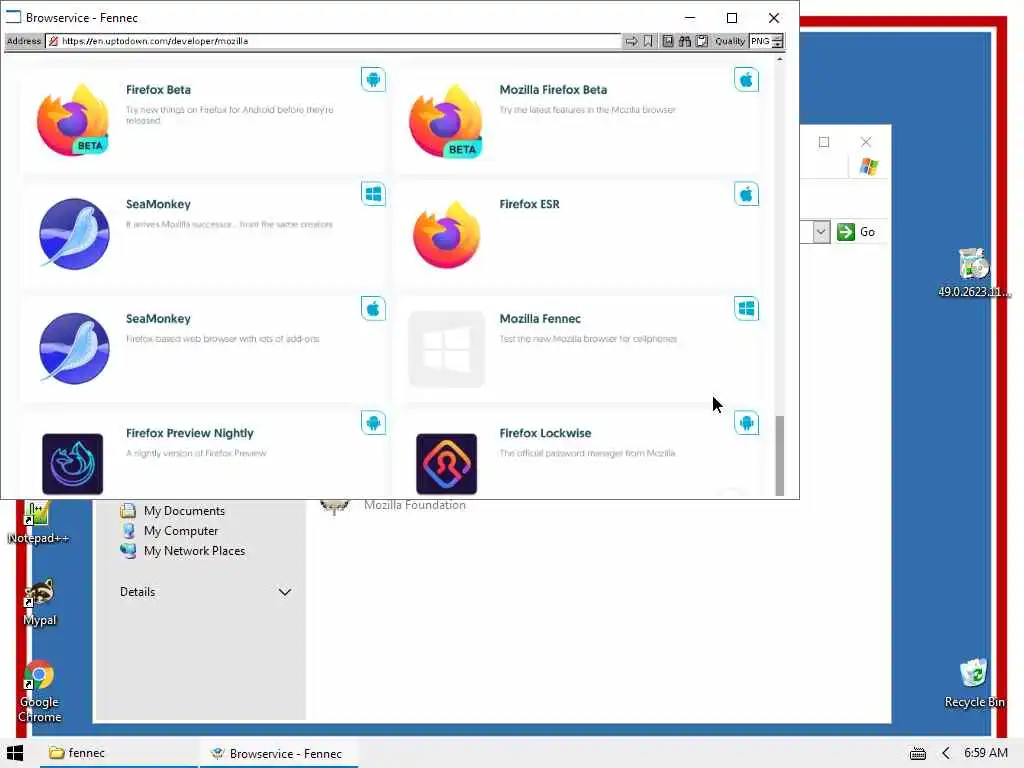Click the page vertical scrollbar thumb
Screen dimensions: 1024x768
(x=779, y=455)
